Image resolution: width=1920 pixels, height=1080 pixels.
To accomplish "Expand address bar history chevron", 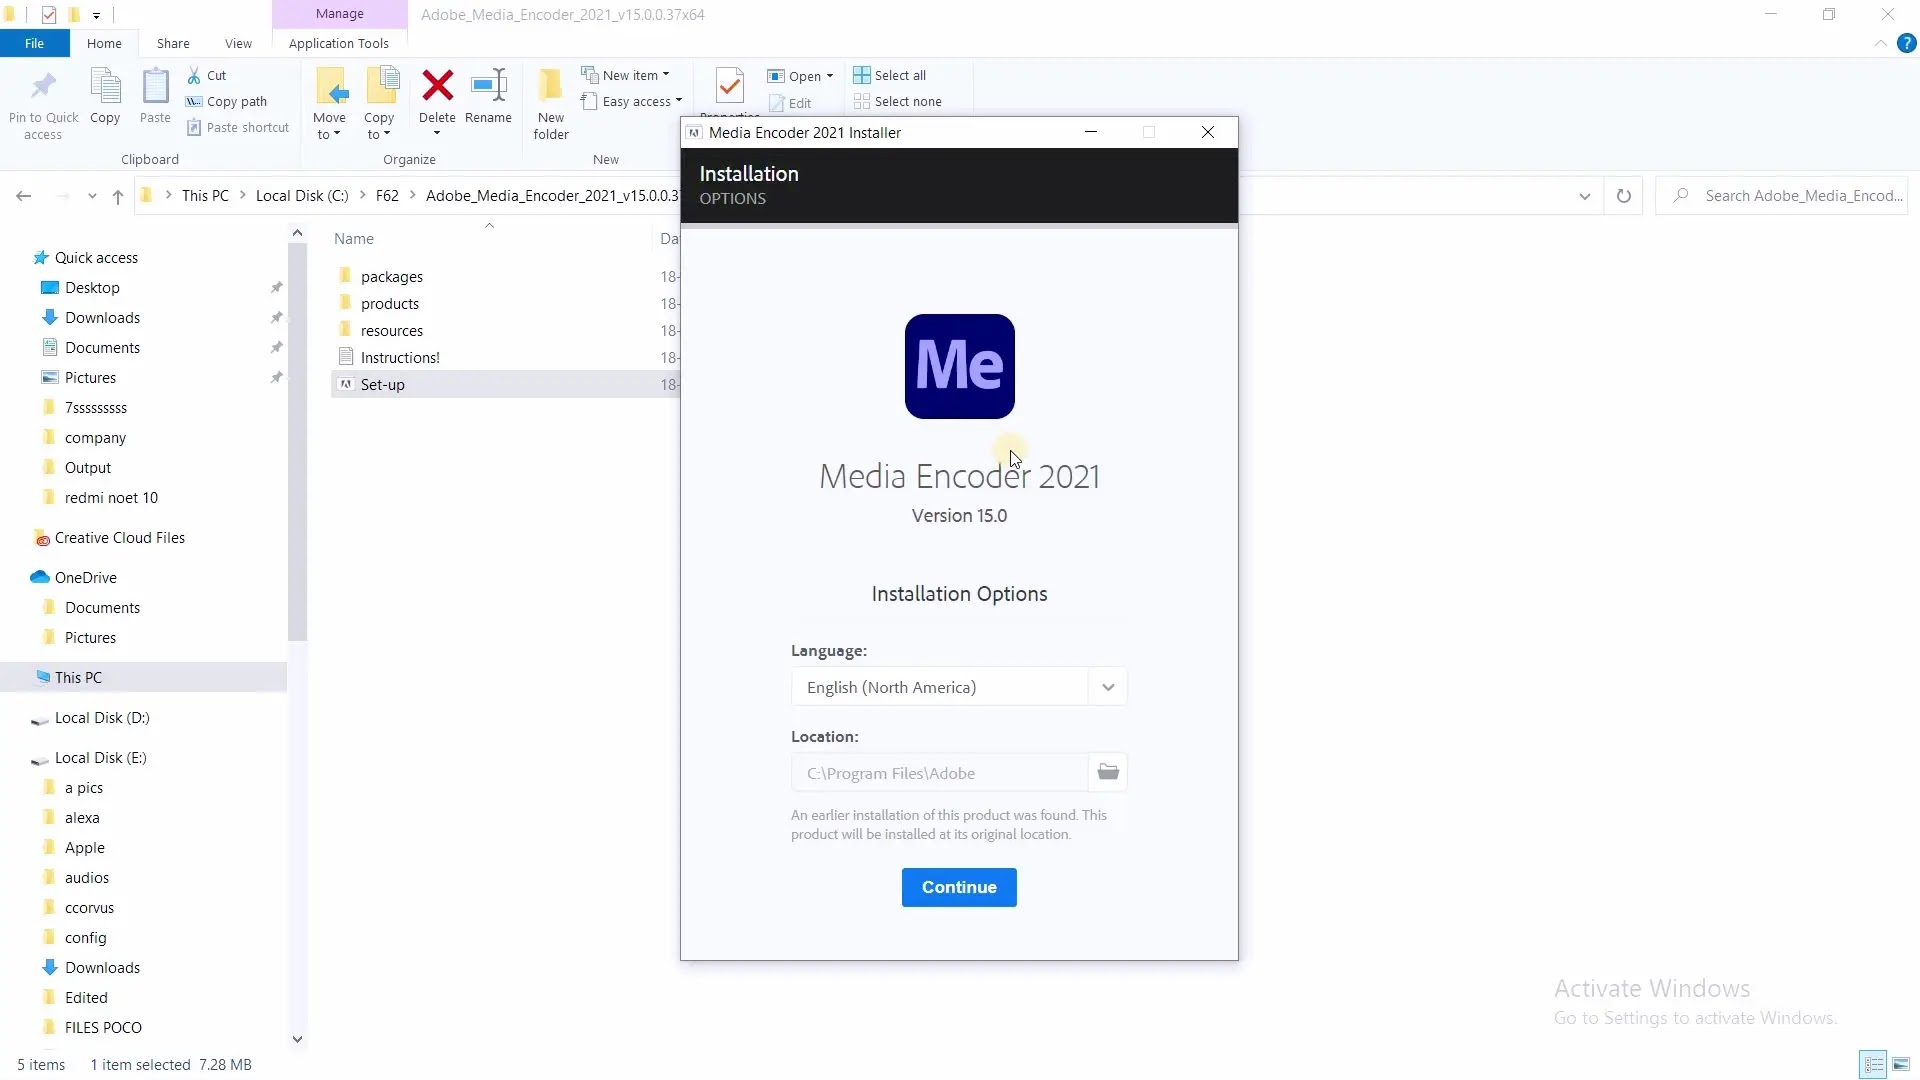I will coord(1585,196).
